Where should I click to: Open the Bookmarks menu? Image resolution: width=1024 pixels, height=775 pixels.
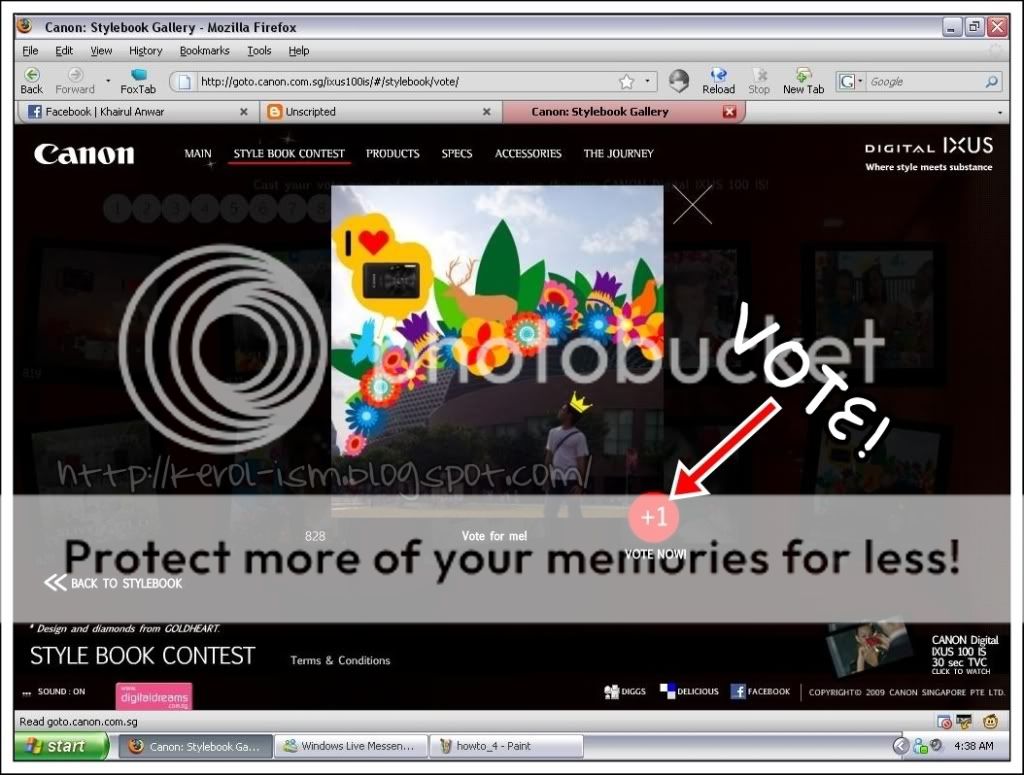204,50
